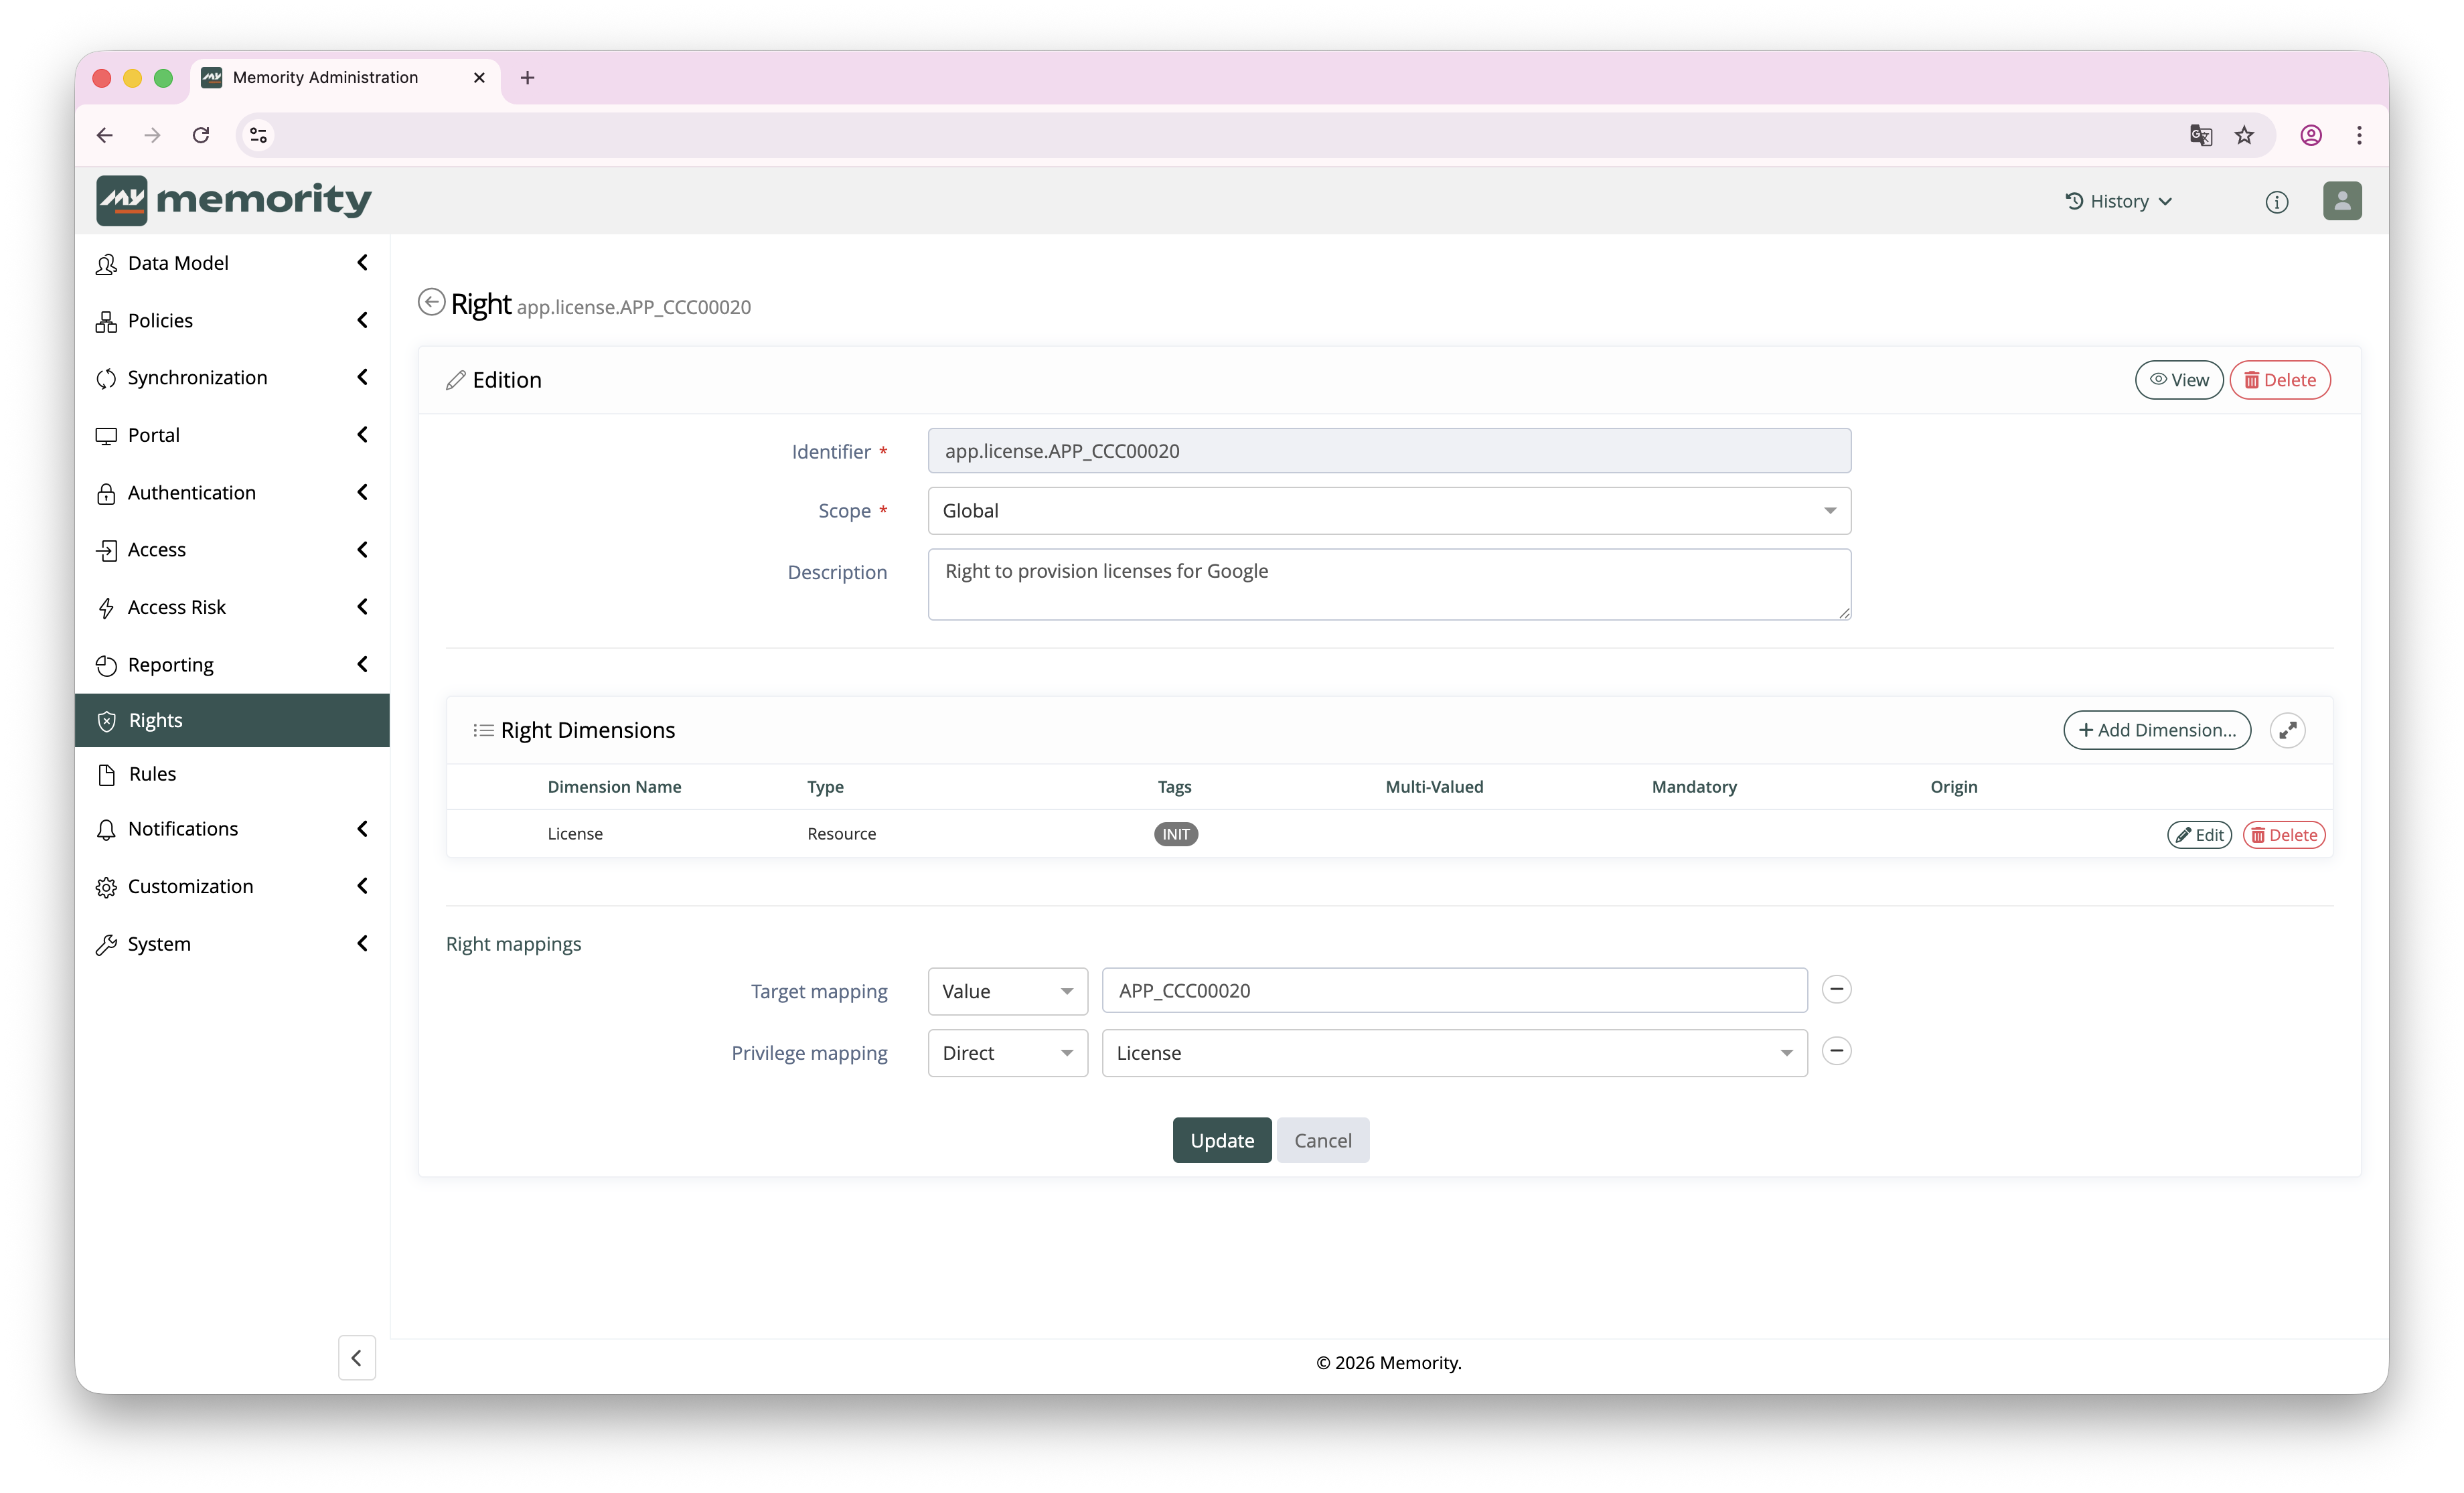Reload the browser page
The height and width of the screenshot is (1493, 2464).
tap(200, 135)
